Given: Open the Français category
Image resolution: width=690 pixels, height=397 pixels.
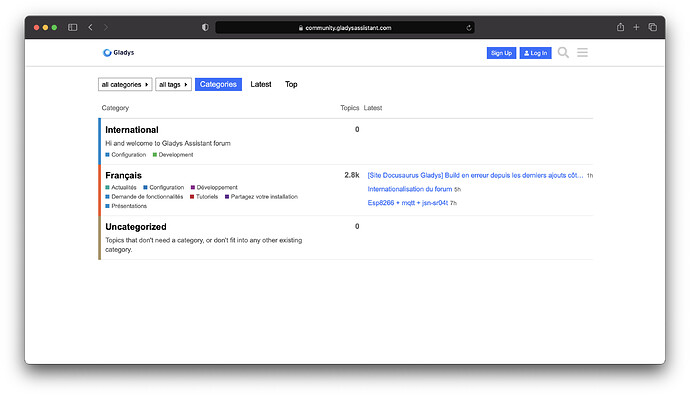Looking at the screenshot, I should point(123,176).
